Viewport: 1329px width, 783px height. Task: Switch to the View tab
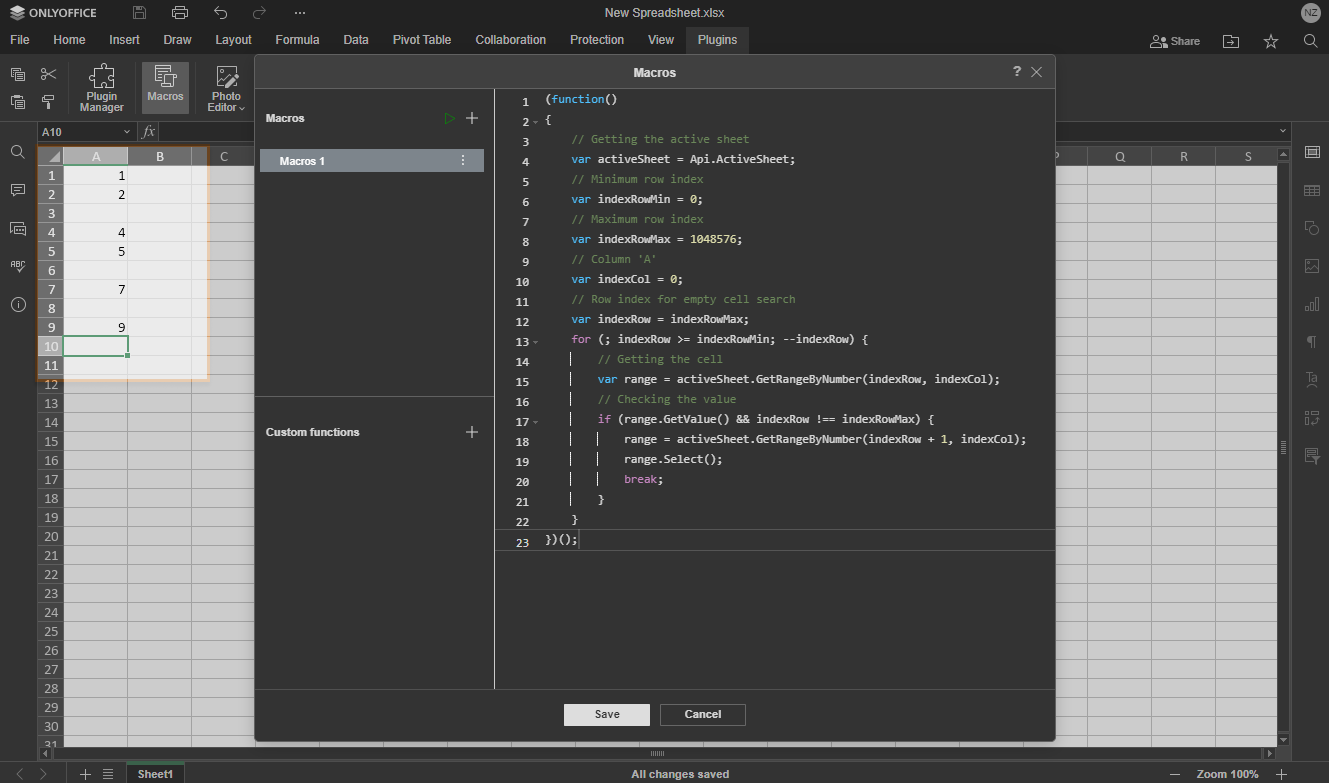pyautogui.click(x=661, y=40)
